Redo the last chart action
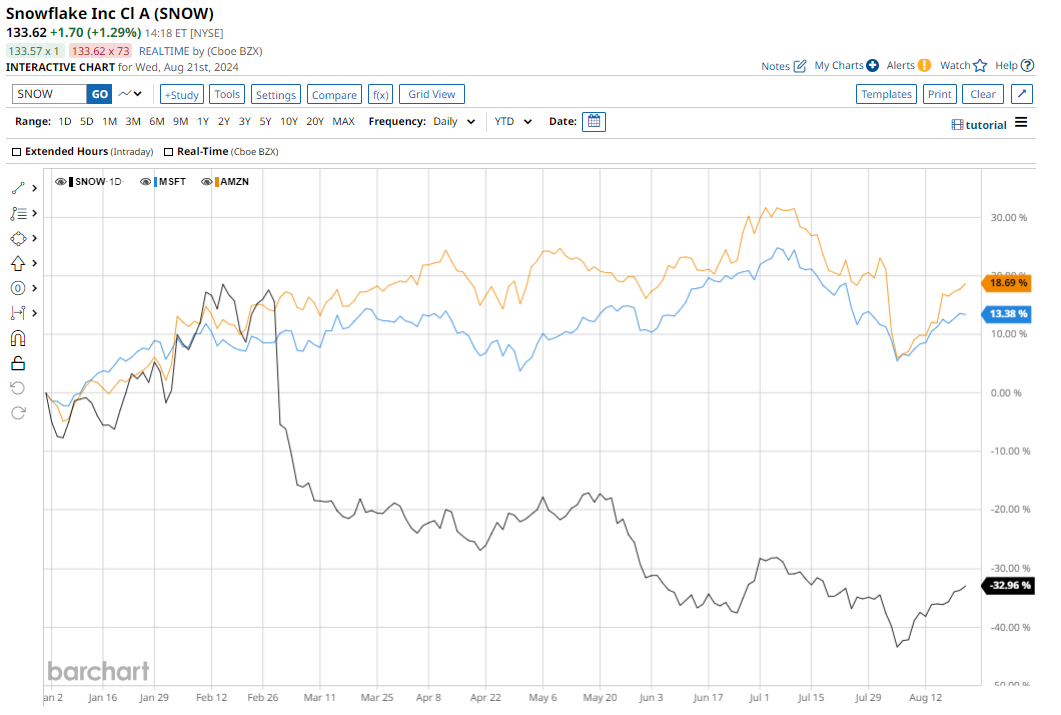Viewport: 1061px width, 715px height. pyautogui.click(x=18, y=413)
